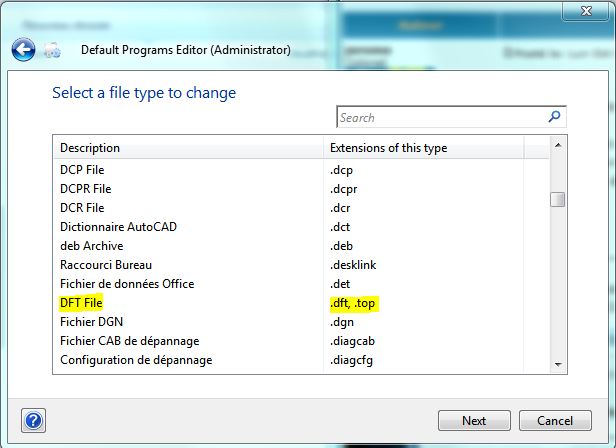Screen dimensions: 616x448
Task: Click the .deb extension cell
Action: click(x=341, y=246)
